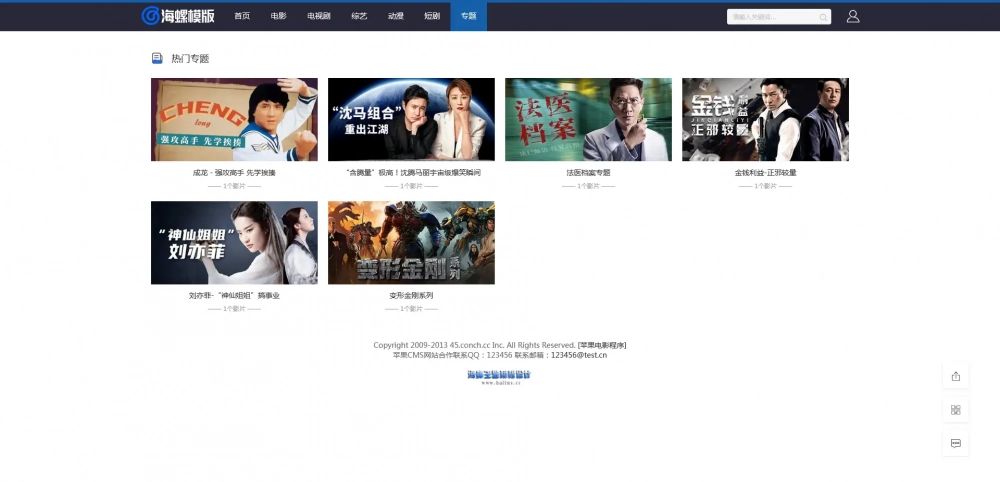1000x482 pixels.
Task: Click the keyword search input field
Action: tap(773, 17)
